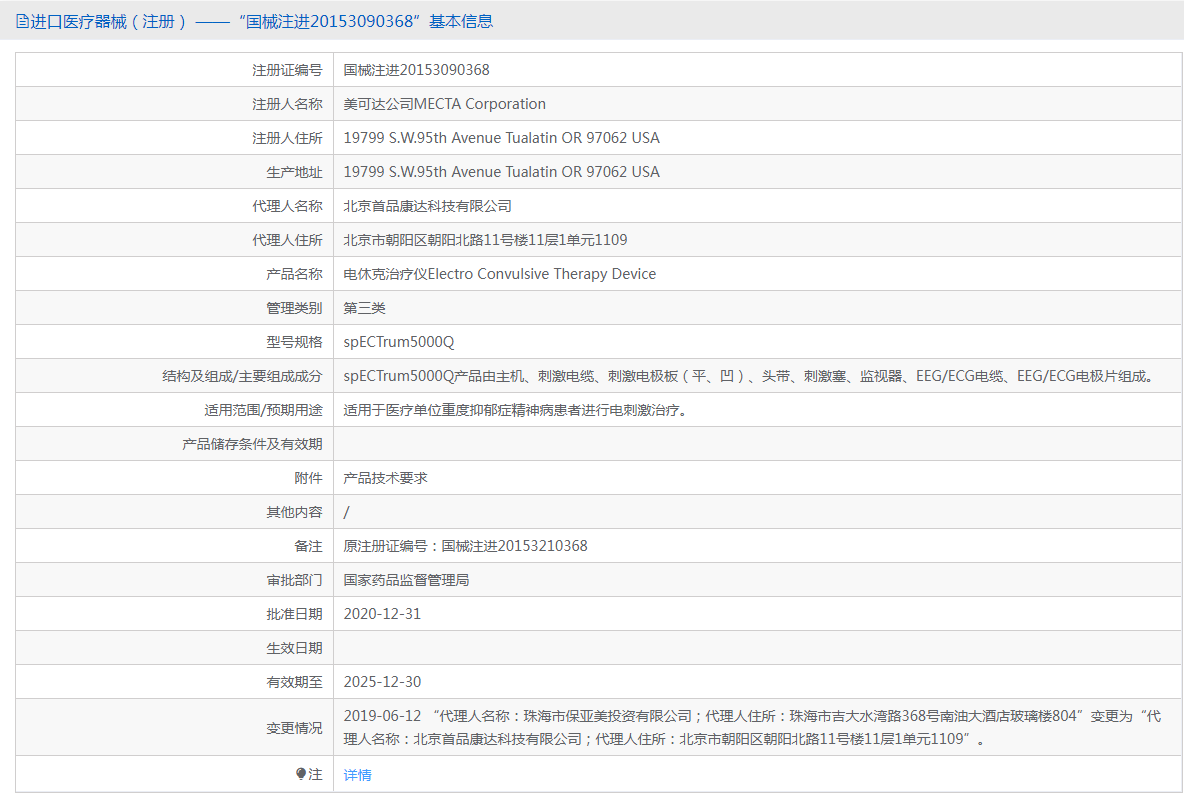Screen dimensions: 1184x794
Task: Click the 生产地址 address value
Action: (501, 172)
